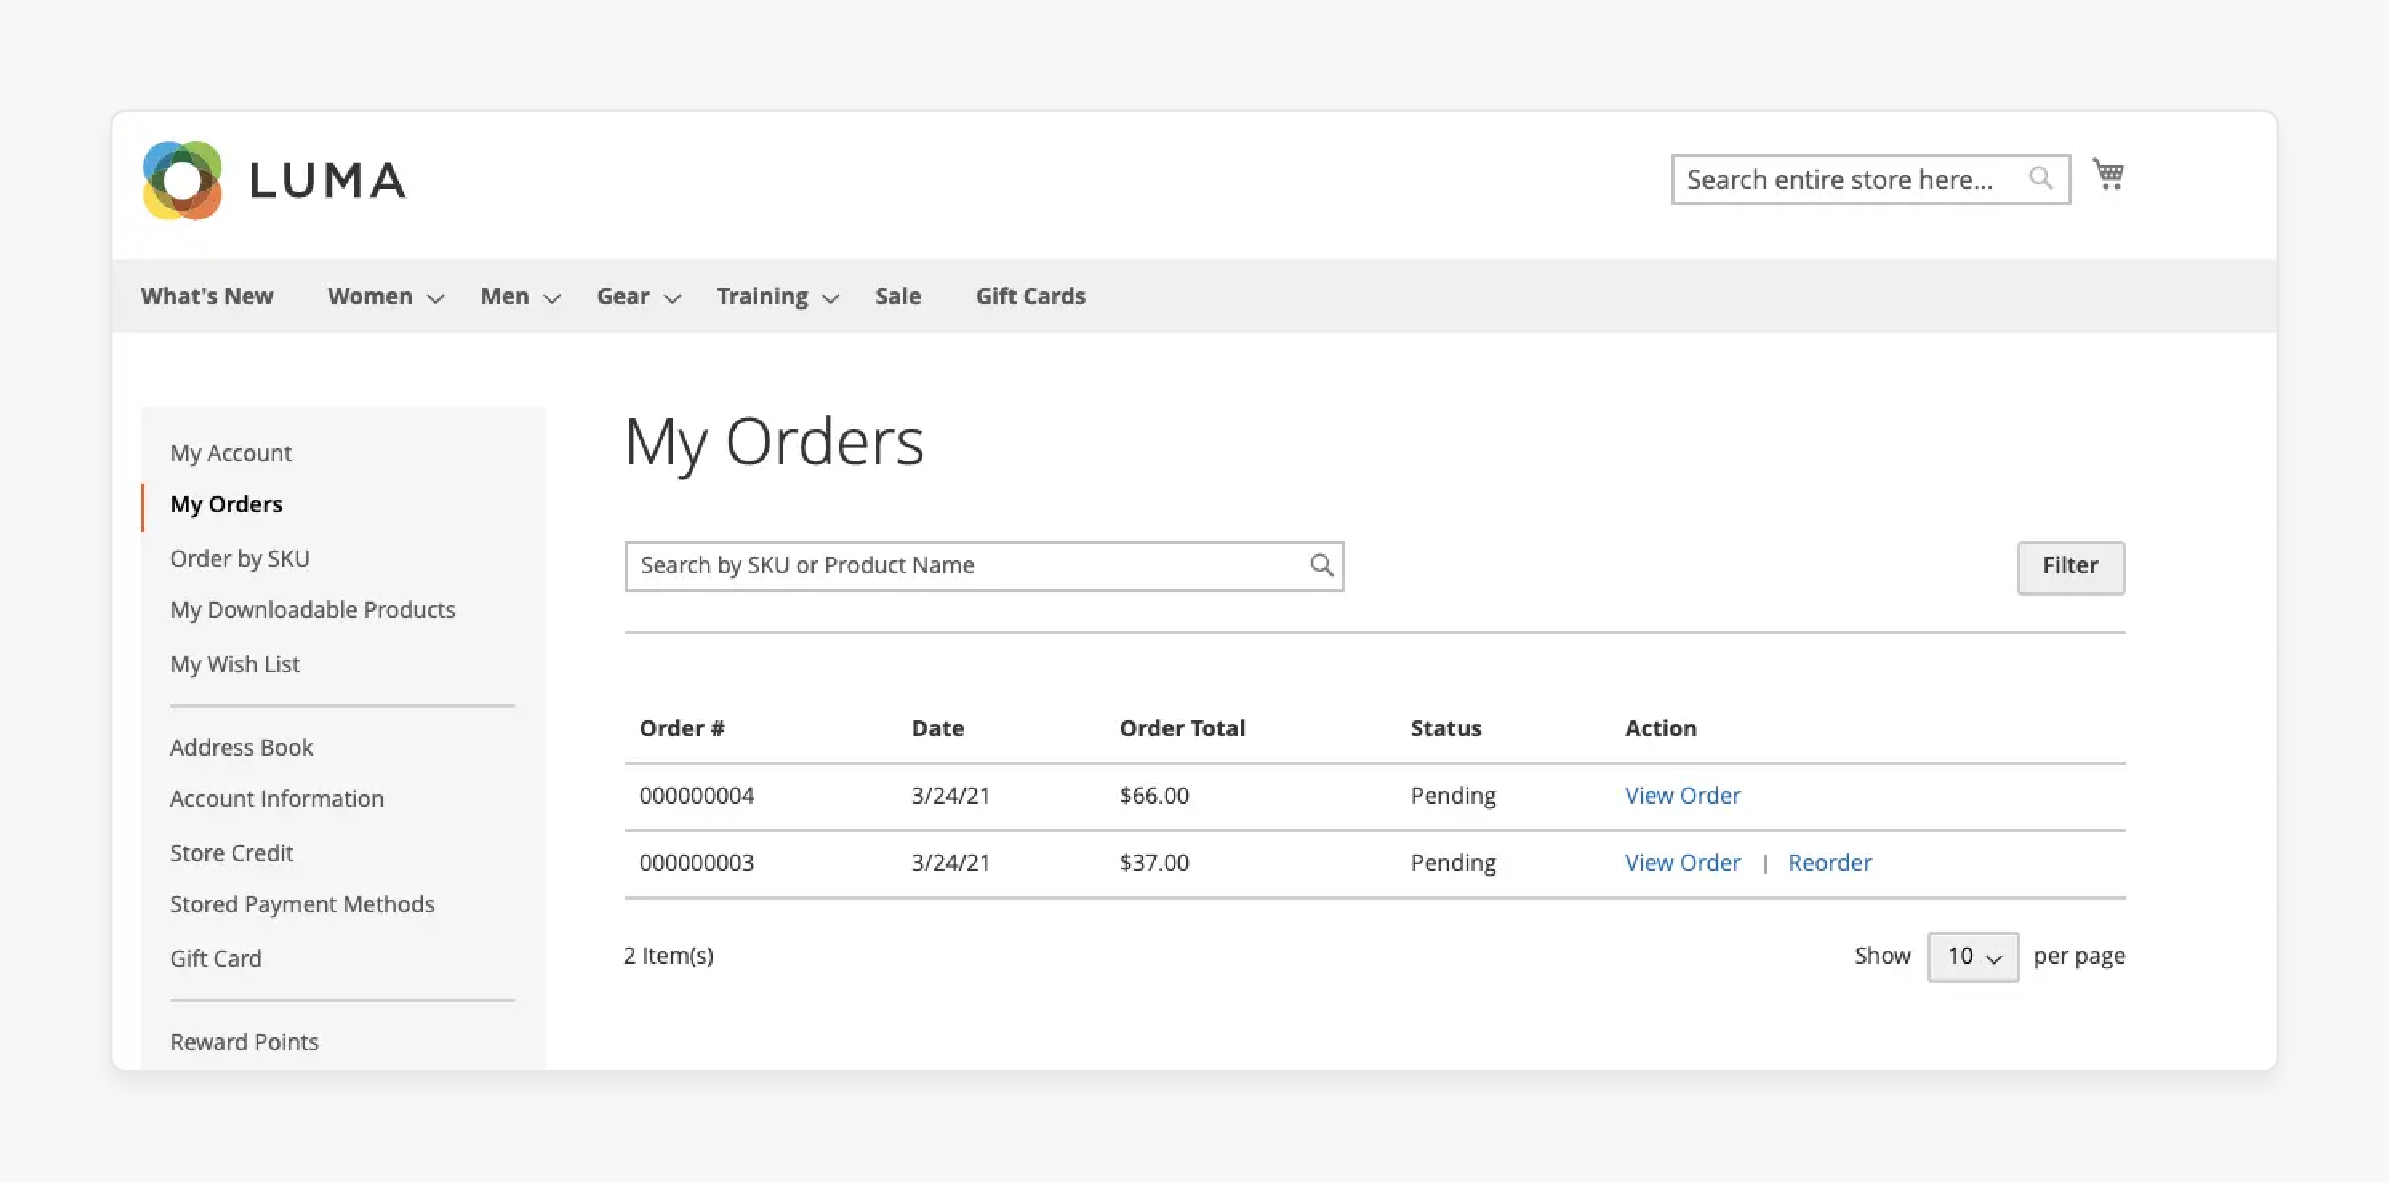
Task: Click 3/24/21 date of order 000000004
Action: point(950,796)
